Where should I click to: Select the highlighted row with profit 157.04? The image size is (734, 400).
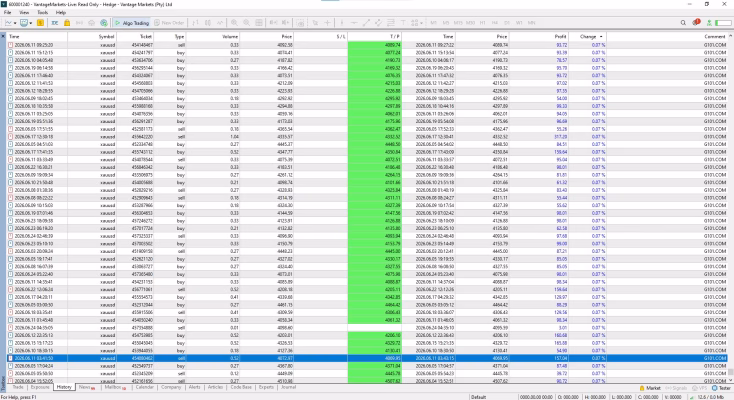[367, 358]
